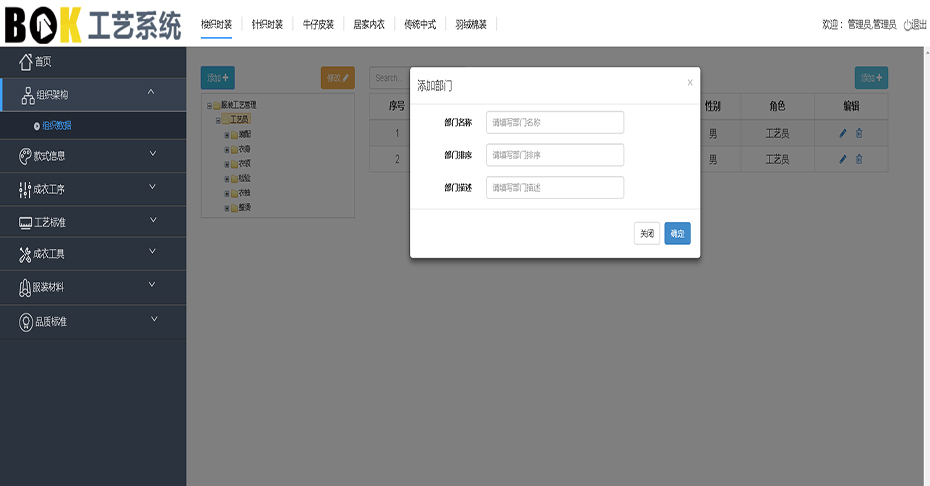Image resolution: width=930 pixels, height=486 pixels.
Task: Collapse the 服装工艺管理 tree root node
Action: point(209,105)
